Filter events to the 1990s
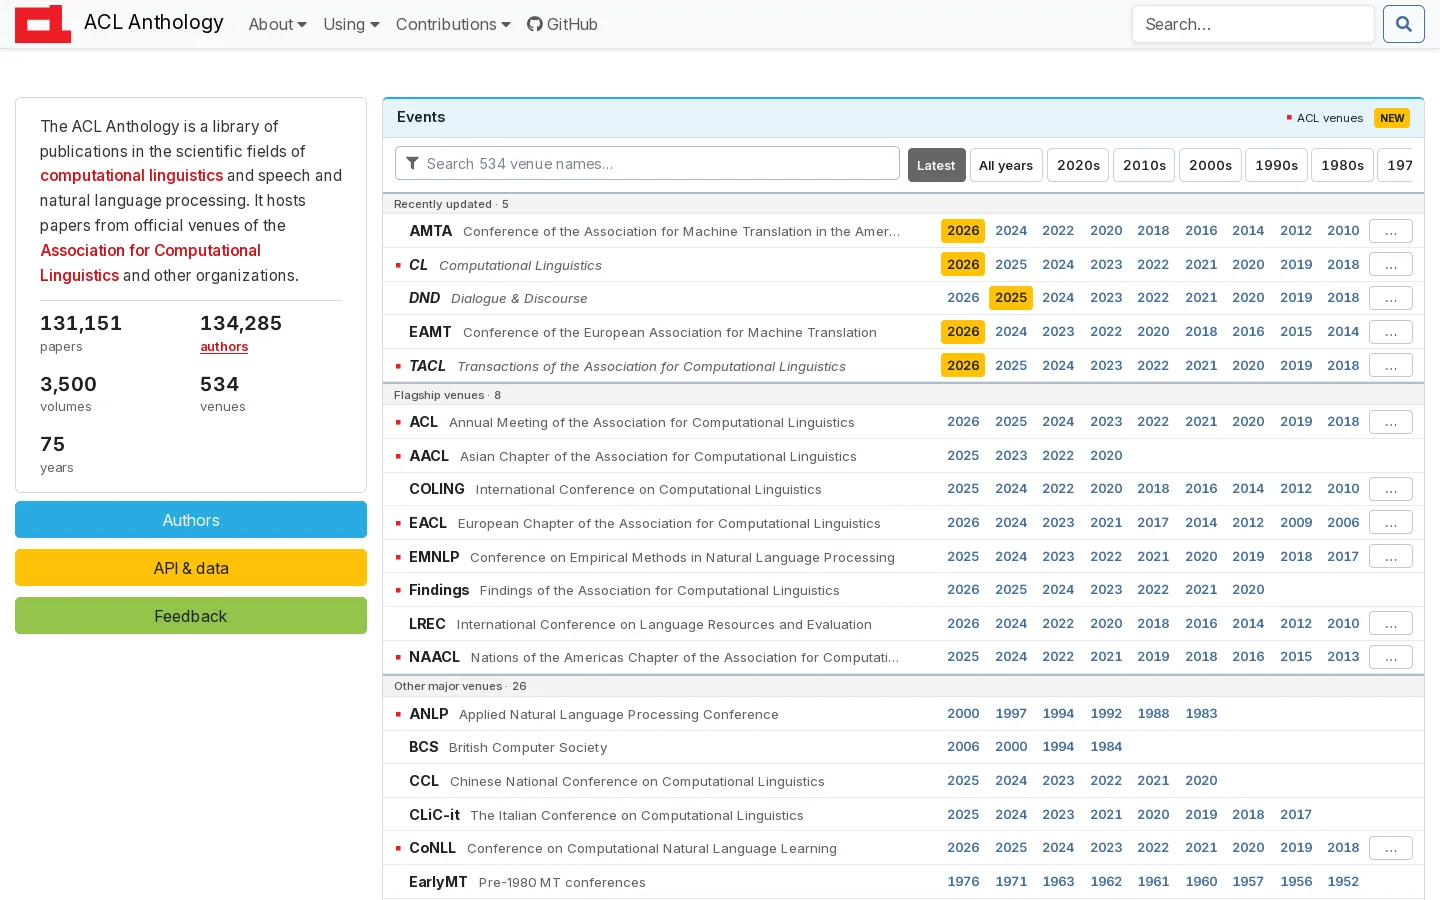The height and width of the screenshot is (900, 1440). click(1276, 165)
